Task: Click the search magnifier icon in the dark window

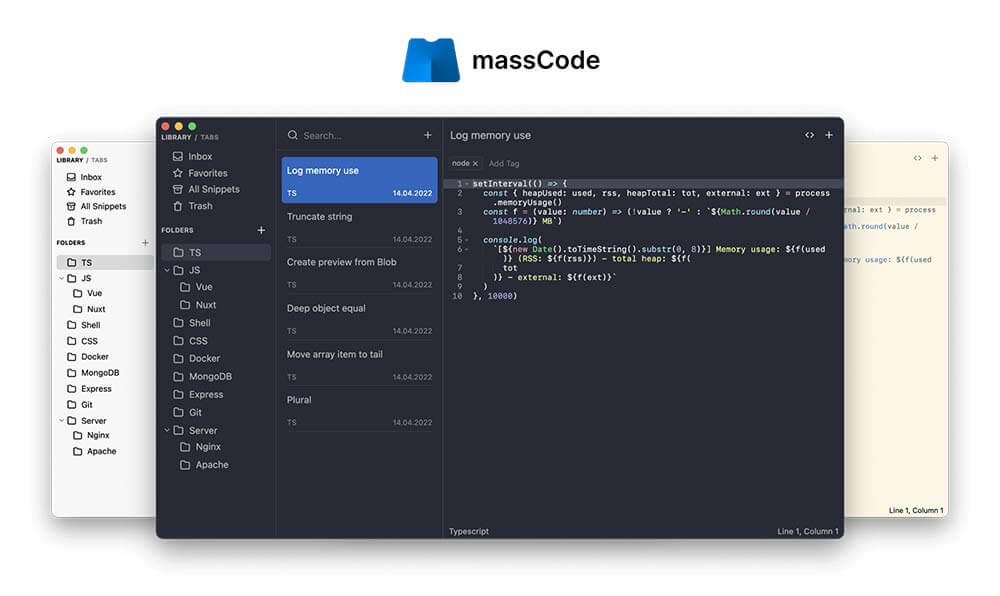Action: point(293,135)
